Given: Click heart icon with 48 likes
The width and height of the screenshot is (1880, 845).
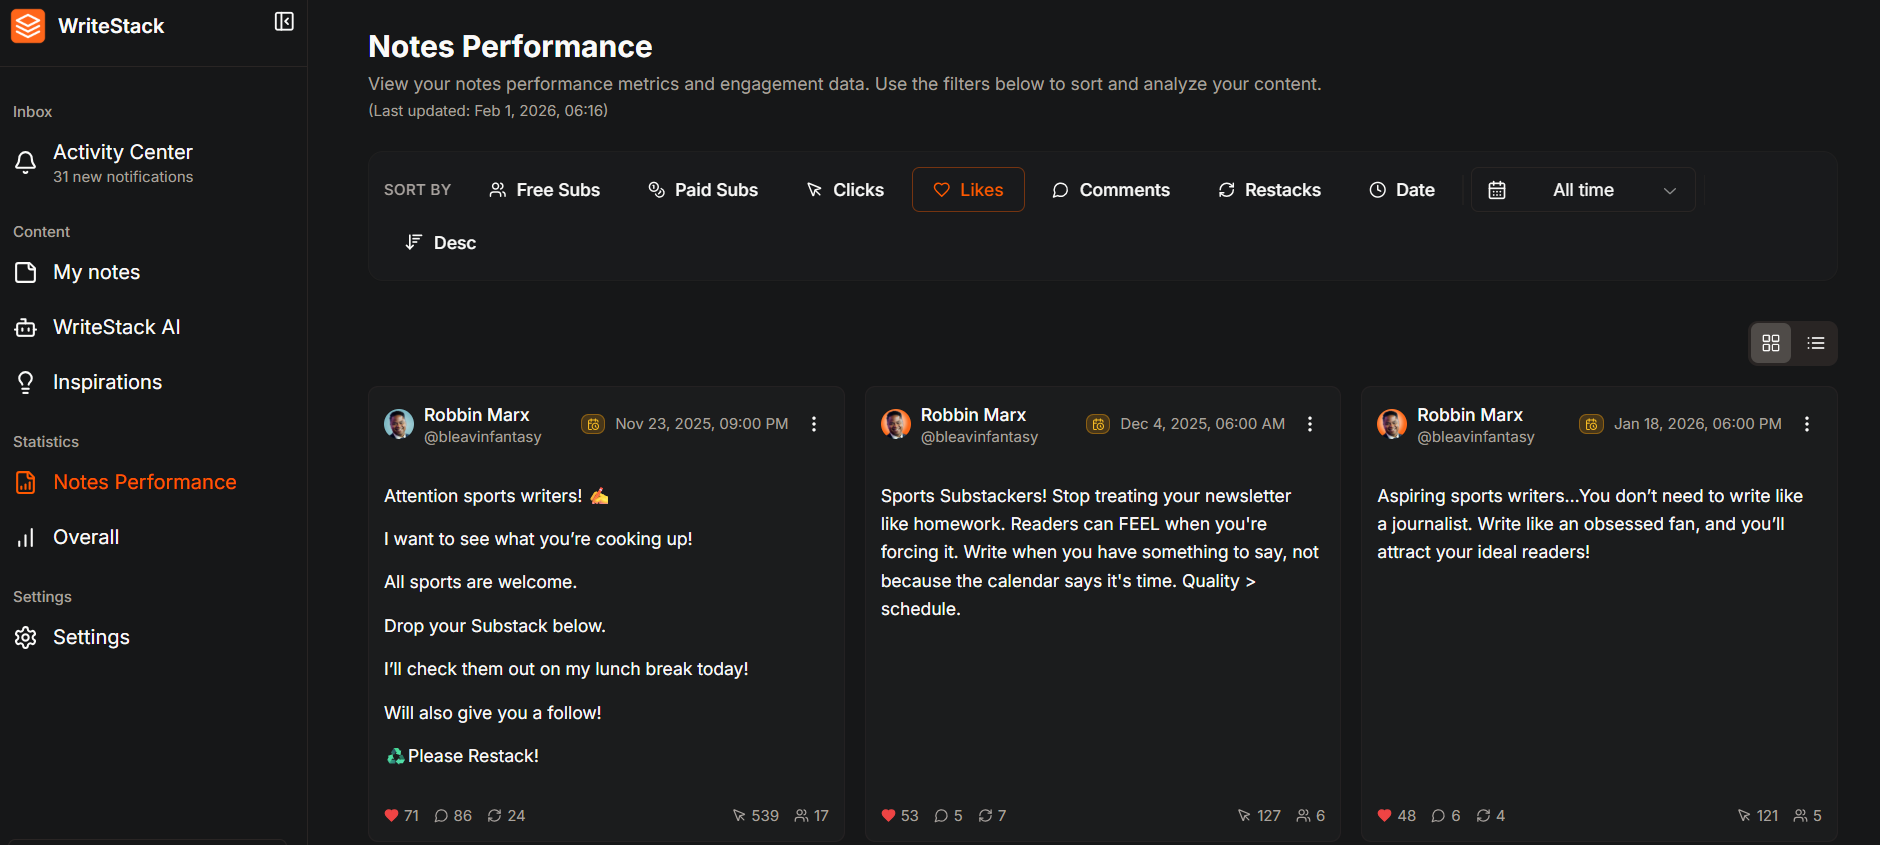Looking at the screenshot, I should pyautogui.click(x=1385, y=816).
